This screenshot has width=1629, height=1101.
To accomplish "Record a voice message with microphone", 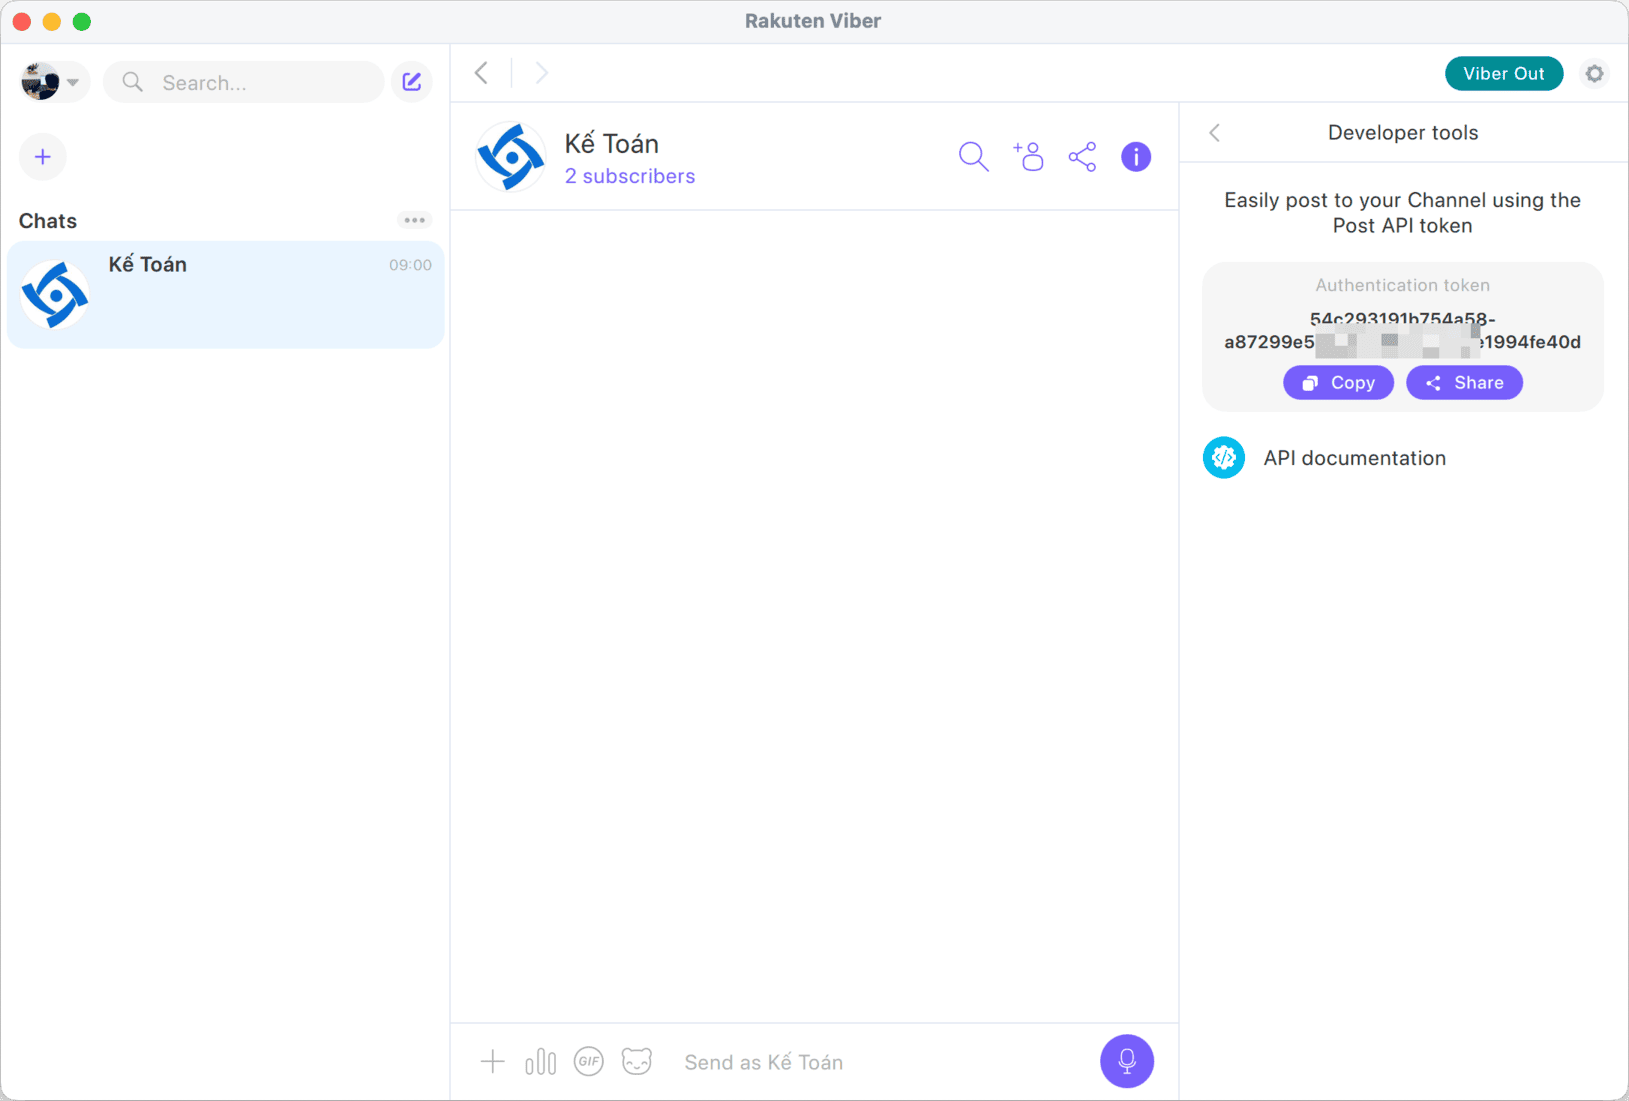I will 1127,1061.
